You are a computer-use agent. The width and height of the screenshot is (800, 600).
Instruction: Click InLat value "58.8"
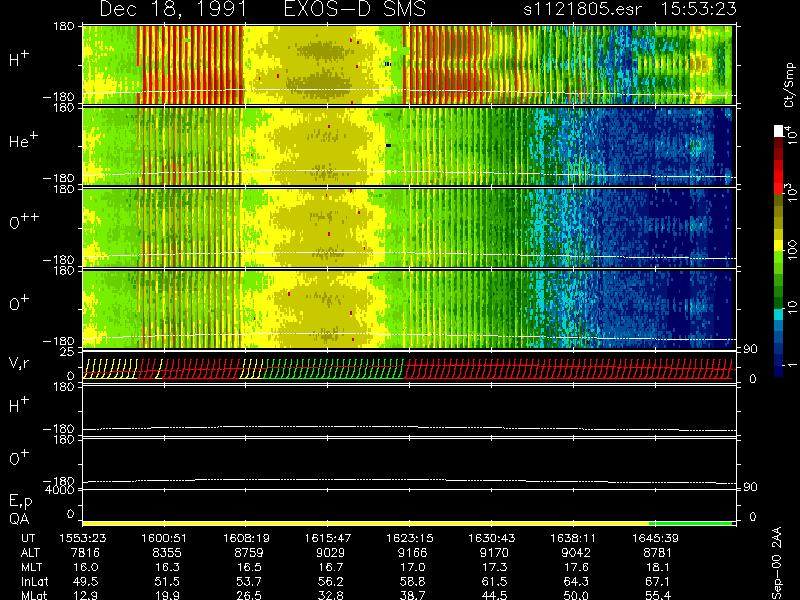[412, 581]
